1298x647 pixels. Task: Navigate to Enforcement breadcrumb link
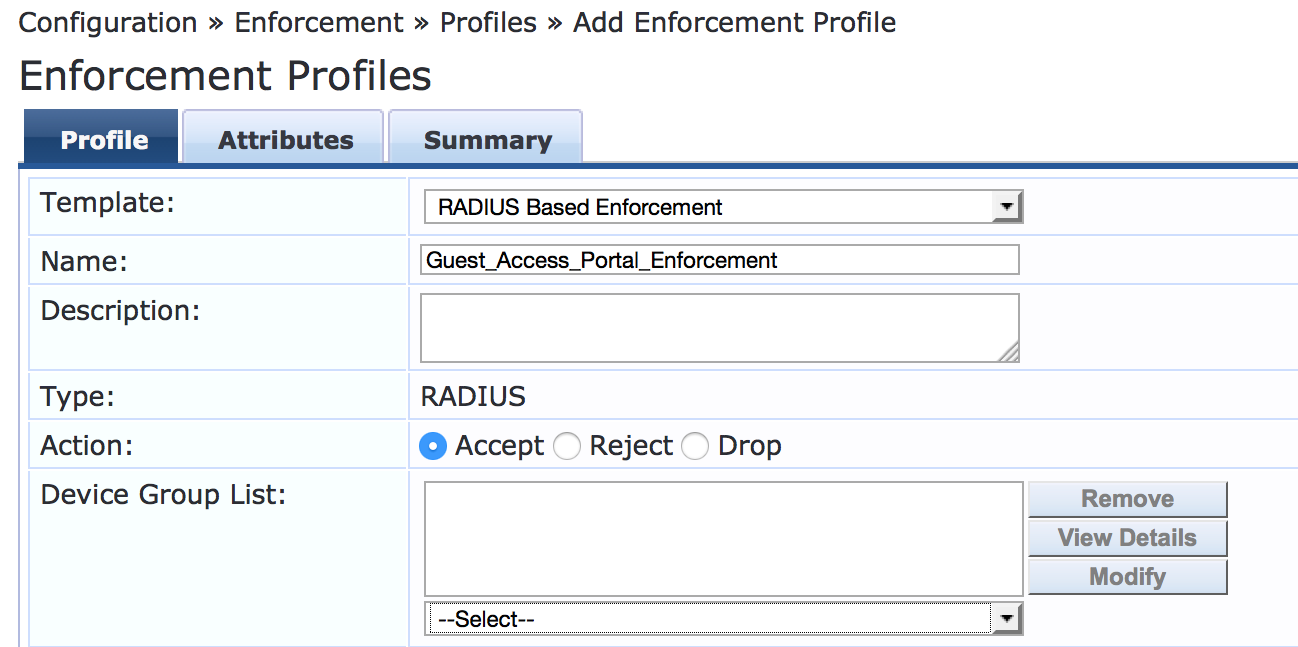click(319, 22)
